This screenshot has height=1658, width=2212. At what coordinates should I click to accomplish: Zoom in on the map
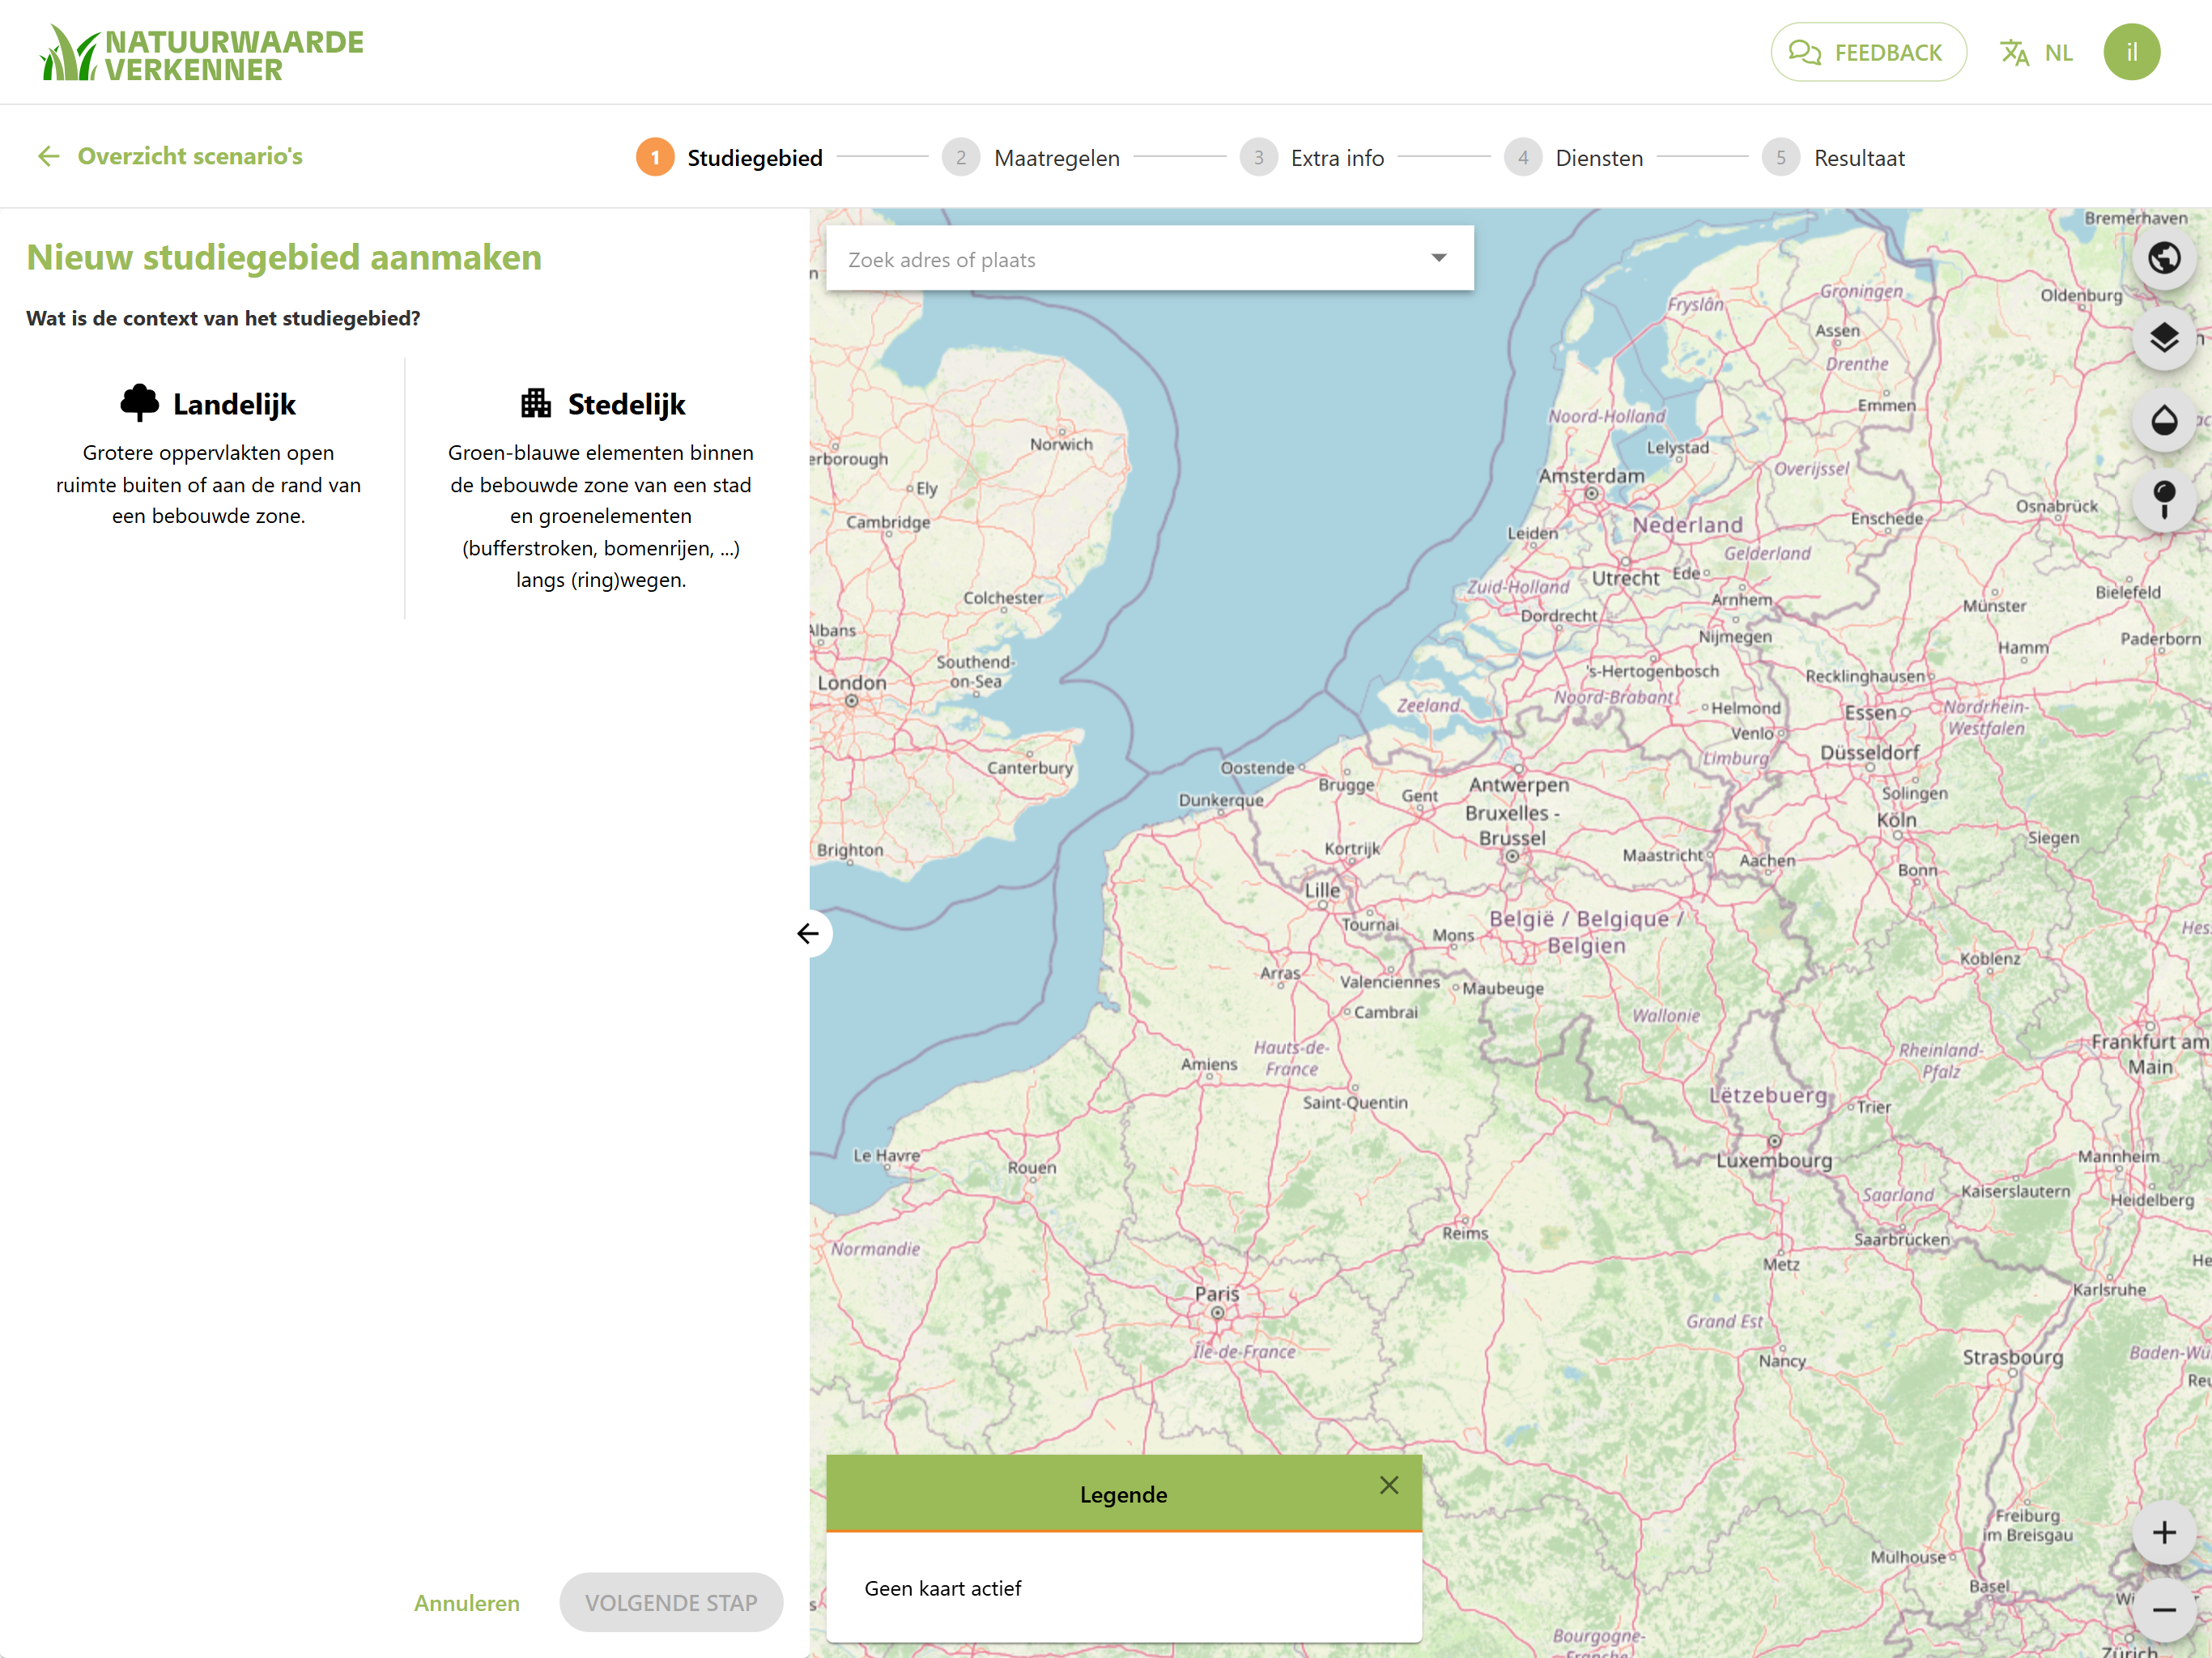click(2164, 1533)
